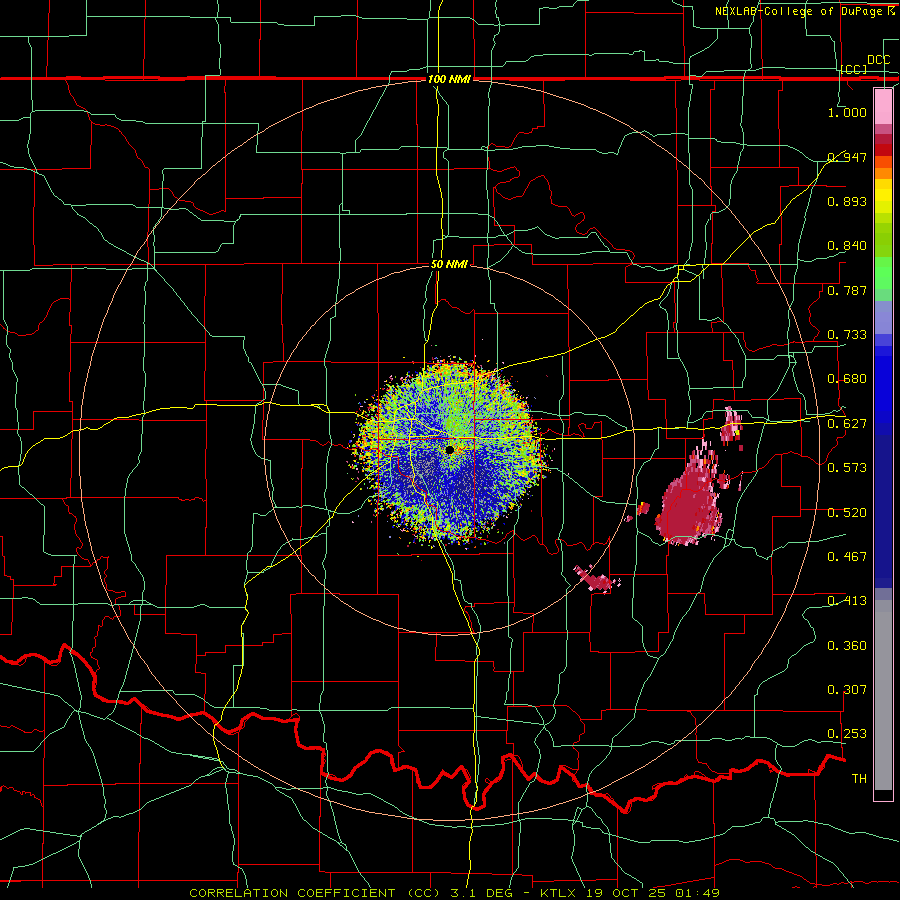Click the [CC] product label
The height and width of the screenshot is (900, 900).
pos(854,69)
